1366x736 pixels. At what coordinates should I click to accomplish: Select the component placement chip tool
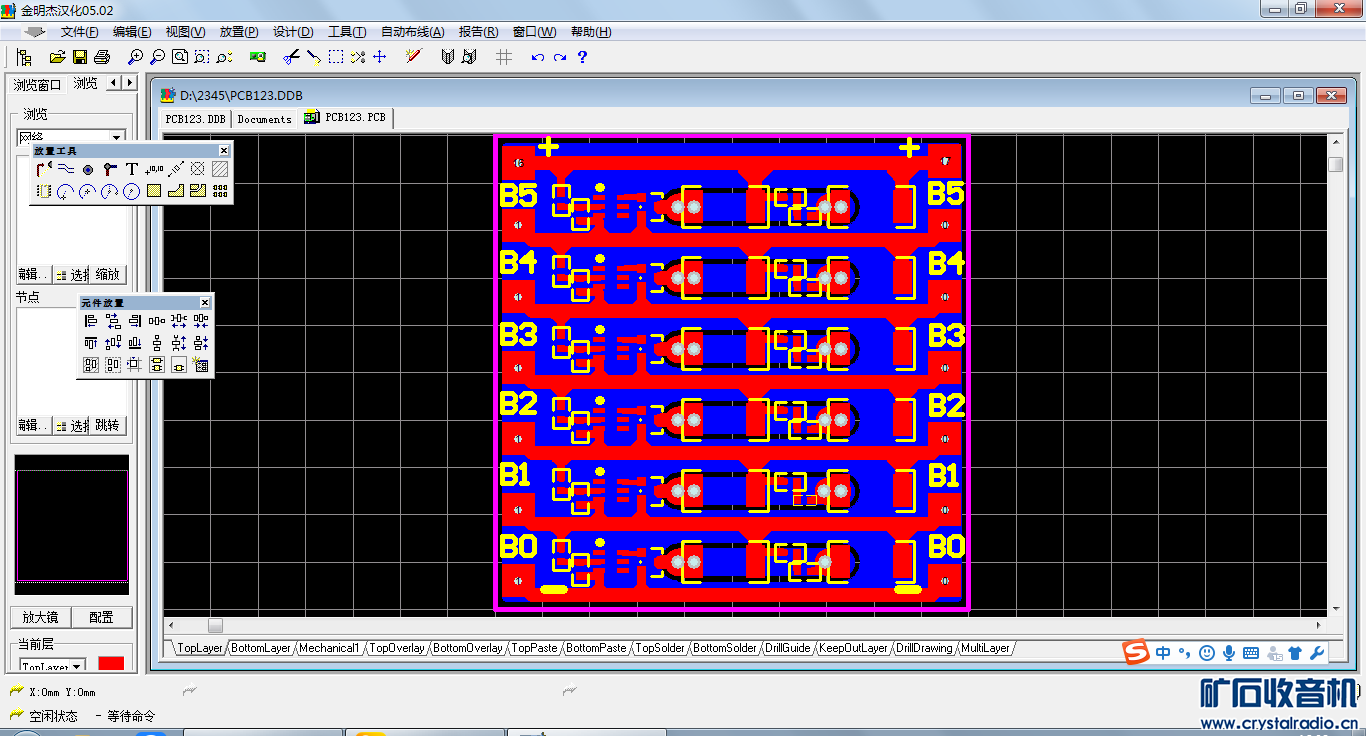[43, 191]
